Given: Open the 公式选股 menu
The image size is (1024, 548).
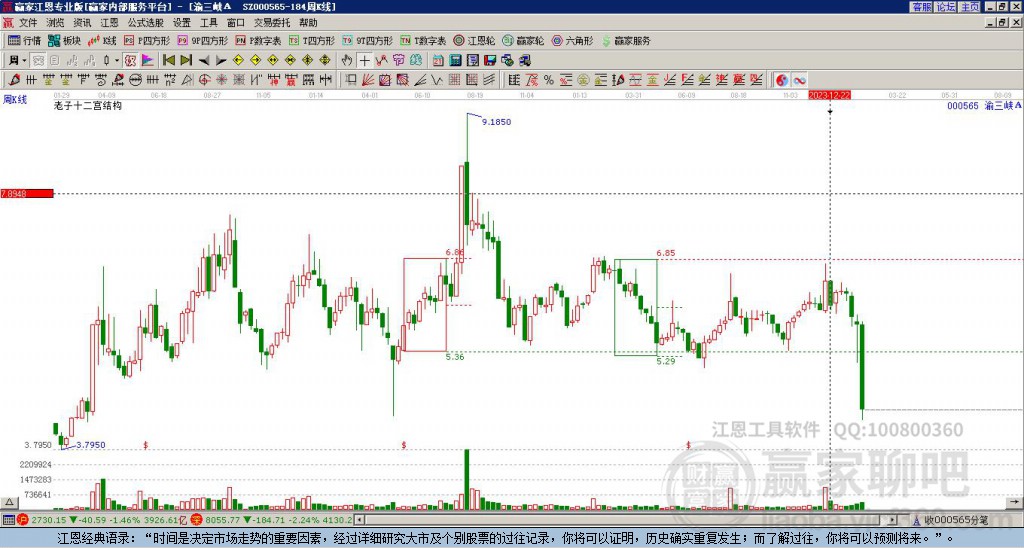Looking at the screenshot, I should pyautogui.click(x=145, y=23).
